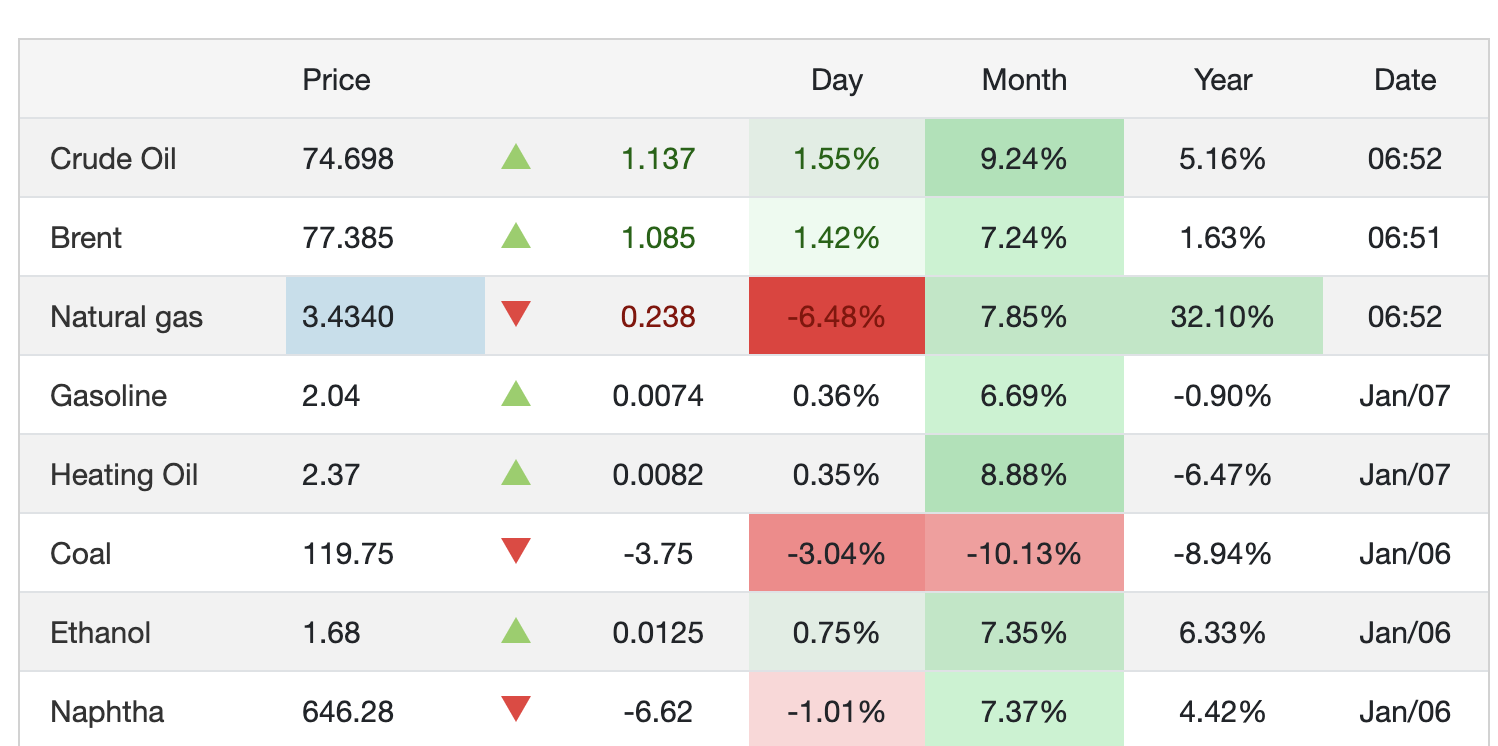Open the Natural gas commodity link
The width and height of the screenshot is (1498, 746).
(x=126, y=317)
